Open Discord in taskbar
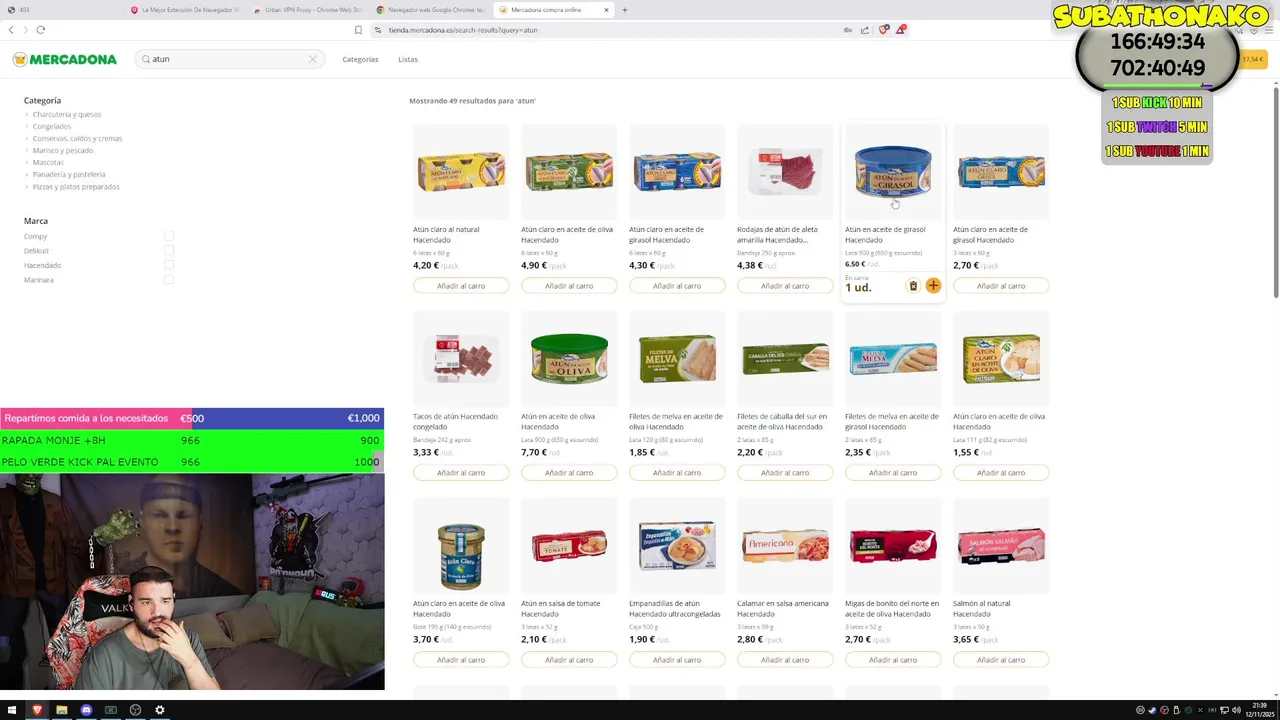This screenshot has height=720, width=1280. pyautogui.click(x=86, y=710)
